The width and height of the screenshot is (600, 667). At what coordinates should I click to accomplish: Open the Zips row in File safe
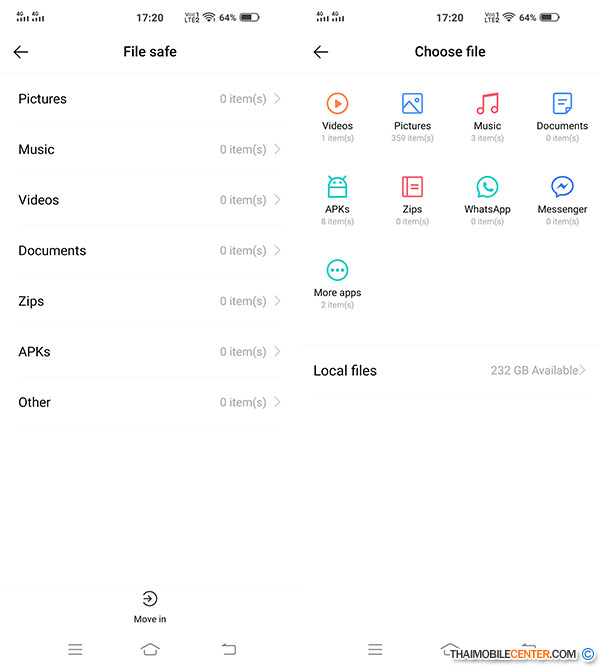149,301
